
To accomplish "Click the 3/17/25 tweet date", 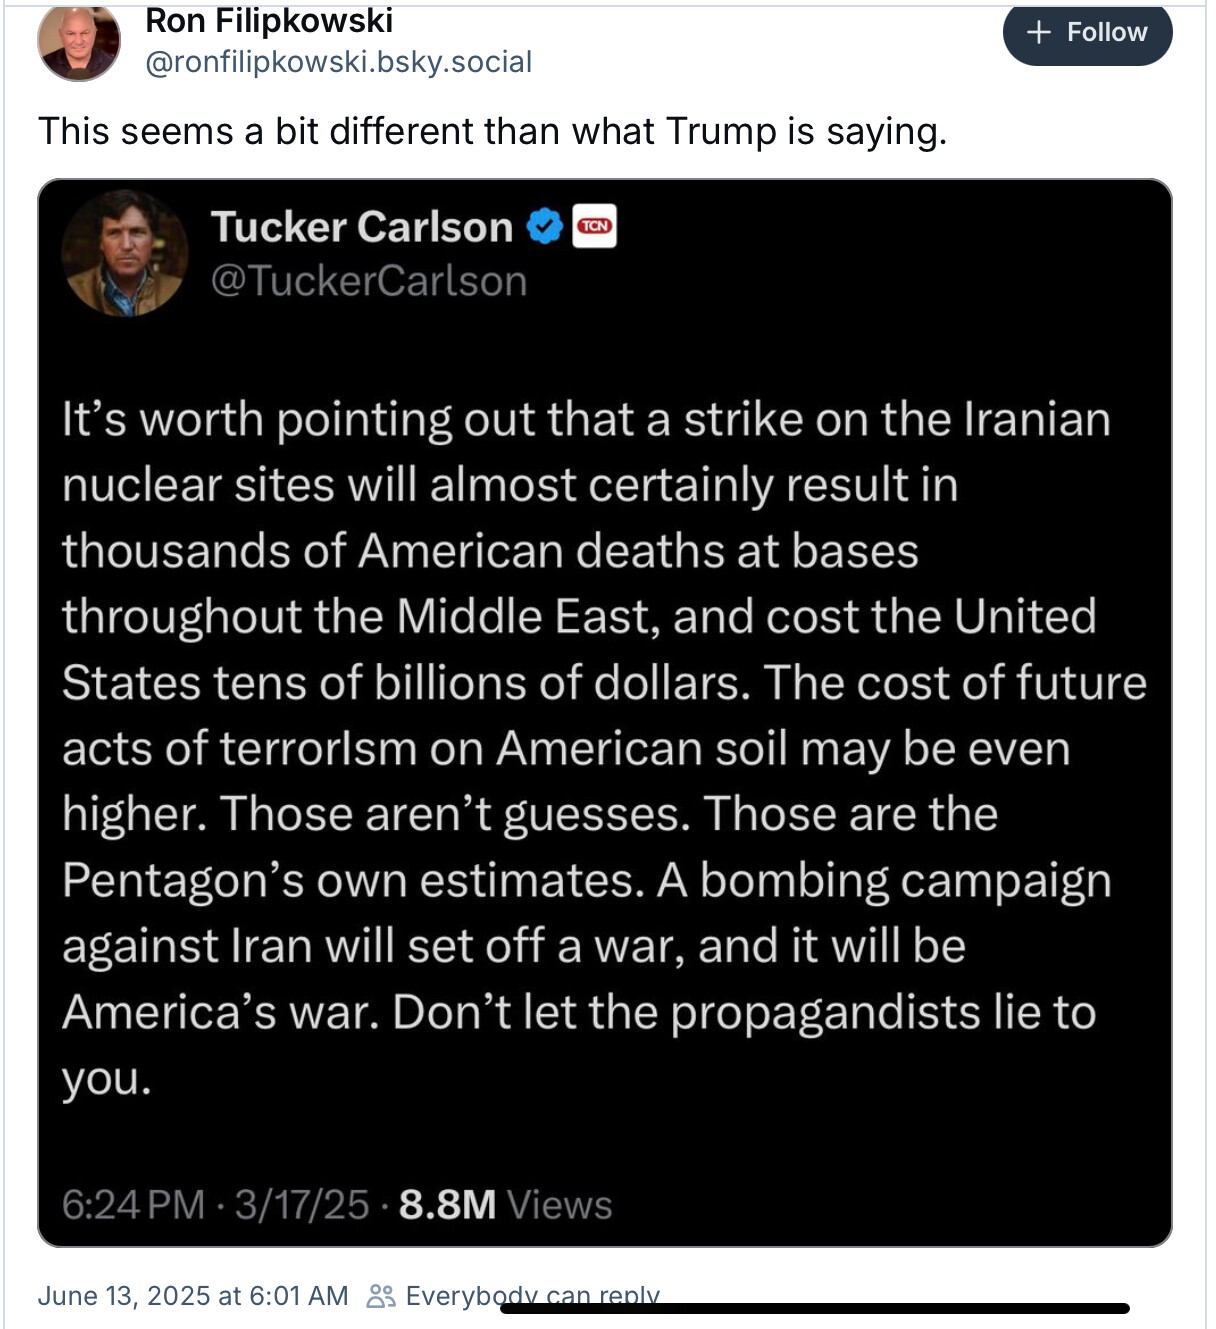I will pos(302,1205).
